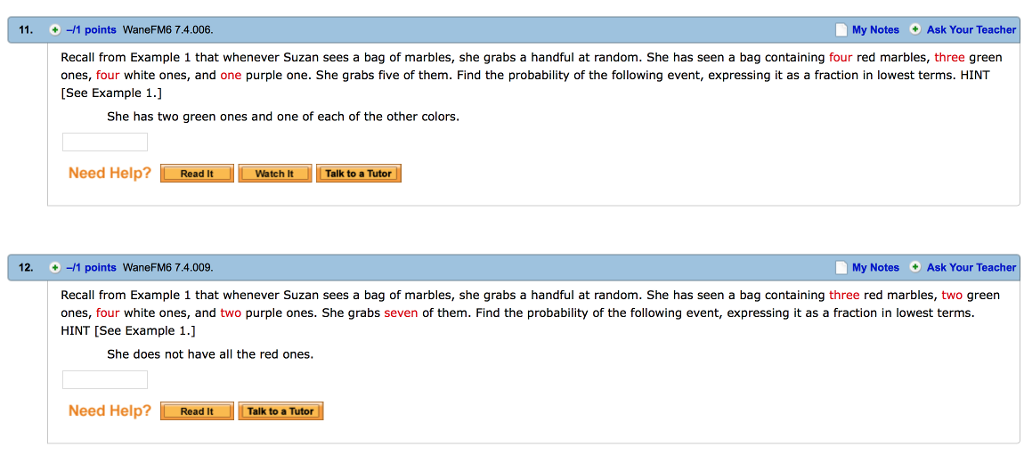Click the answer box for the red marbles question
Viewport: 1024px width, 471px height.
(105, 380)
